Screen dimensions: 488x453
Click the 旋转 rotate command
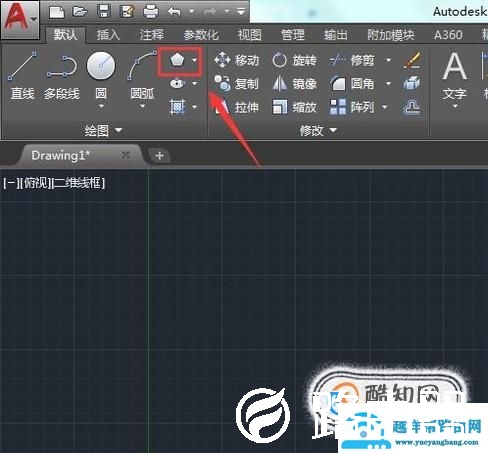(x=294, y=60)
